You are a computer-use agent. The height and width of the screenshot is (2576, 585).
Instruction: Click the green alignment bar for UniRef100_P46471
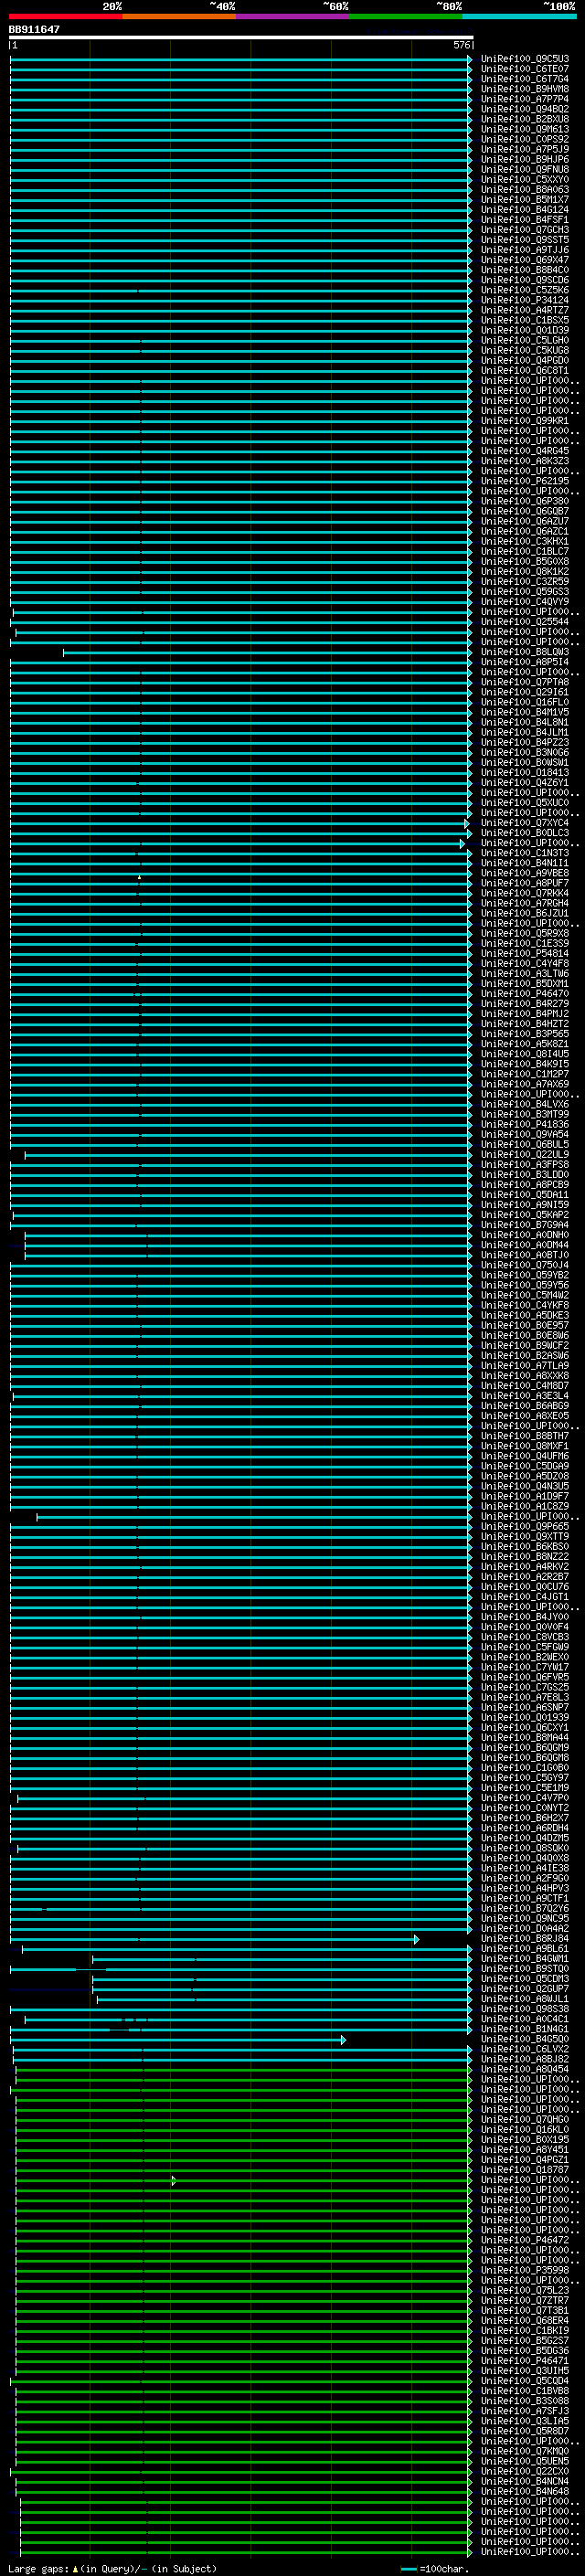click(244, 2360)
